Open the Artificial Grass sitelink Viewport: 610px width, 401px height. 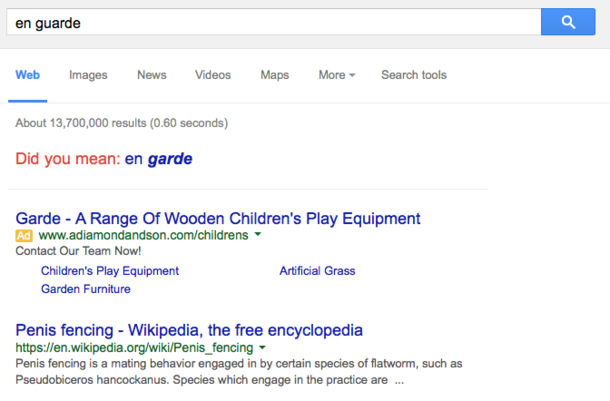317,271
